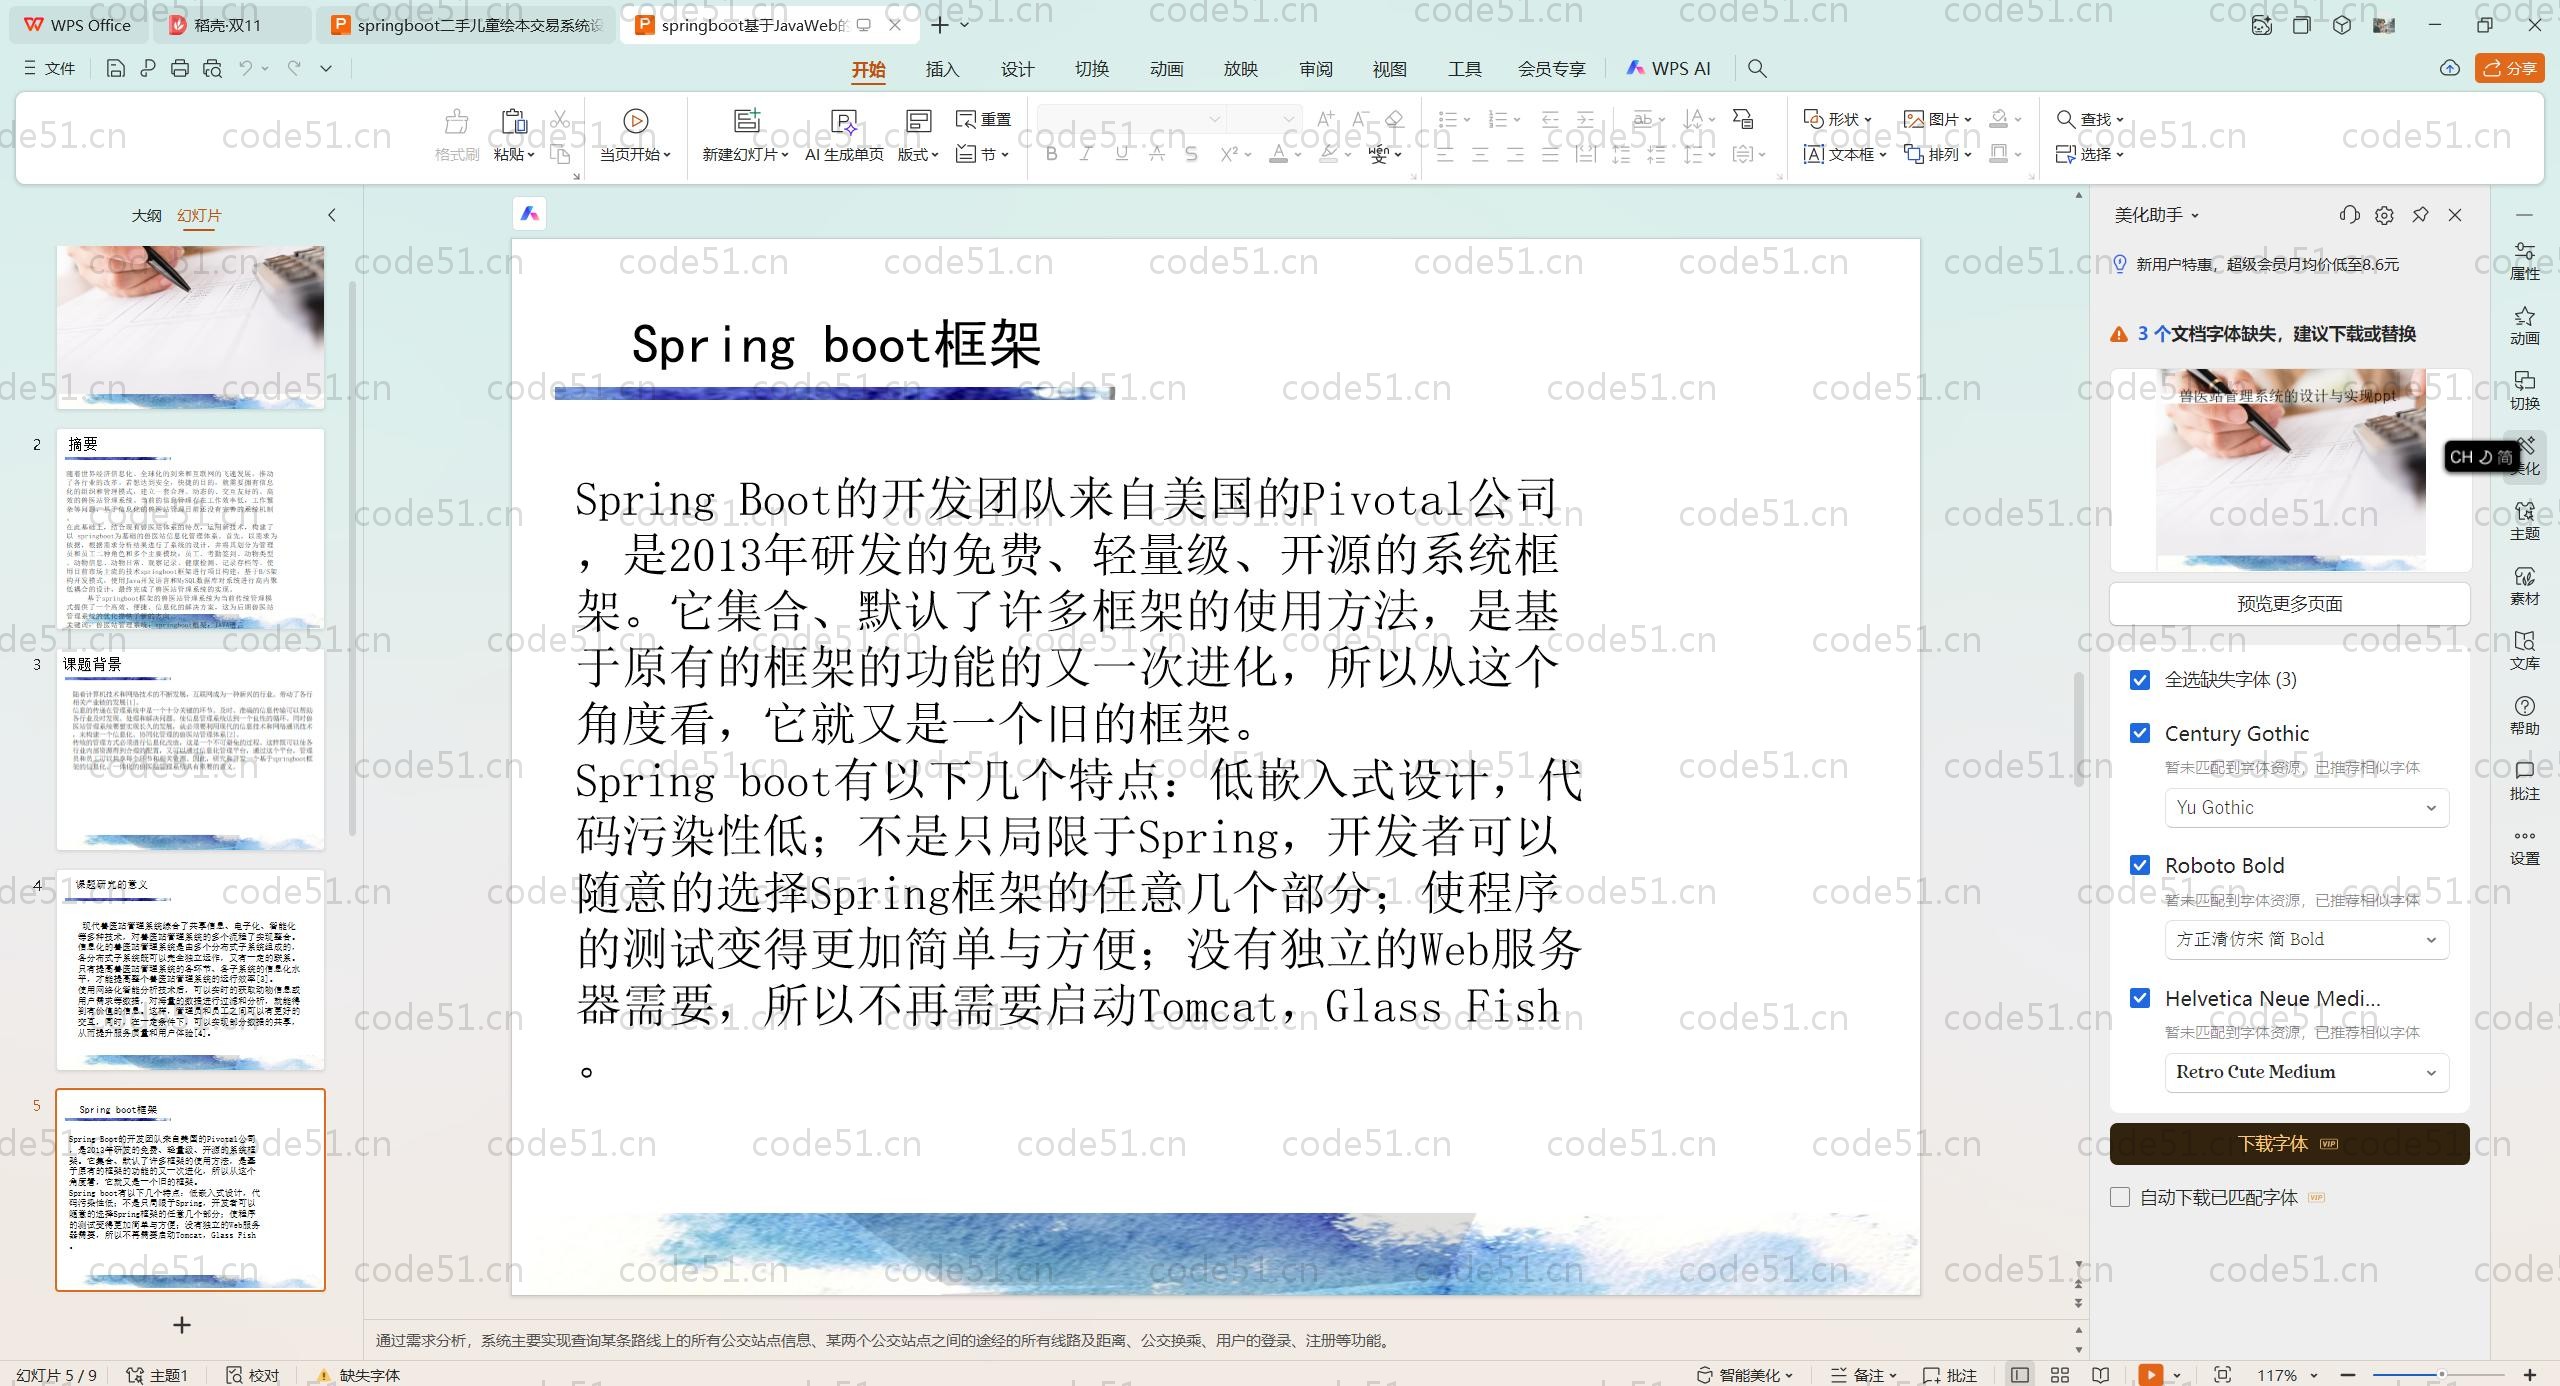2560x1386 pixels.
Task: Click the 预览更多页面 button
Action: 2289,604
